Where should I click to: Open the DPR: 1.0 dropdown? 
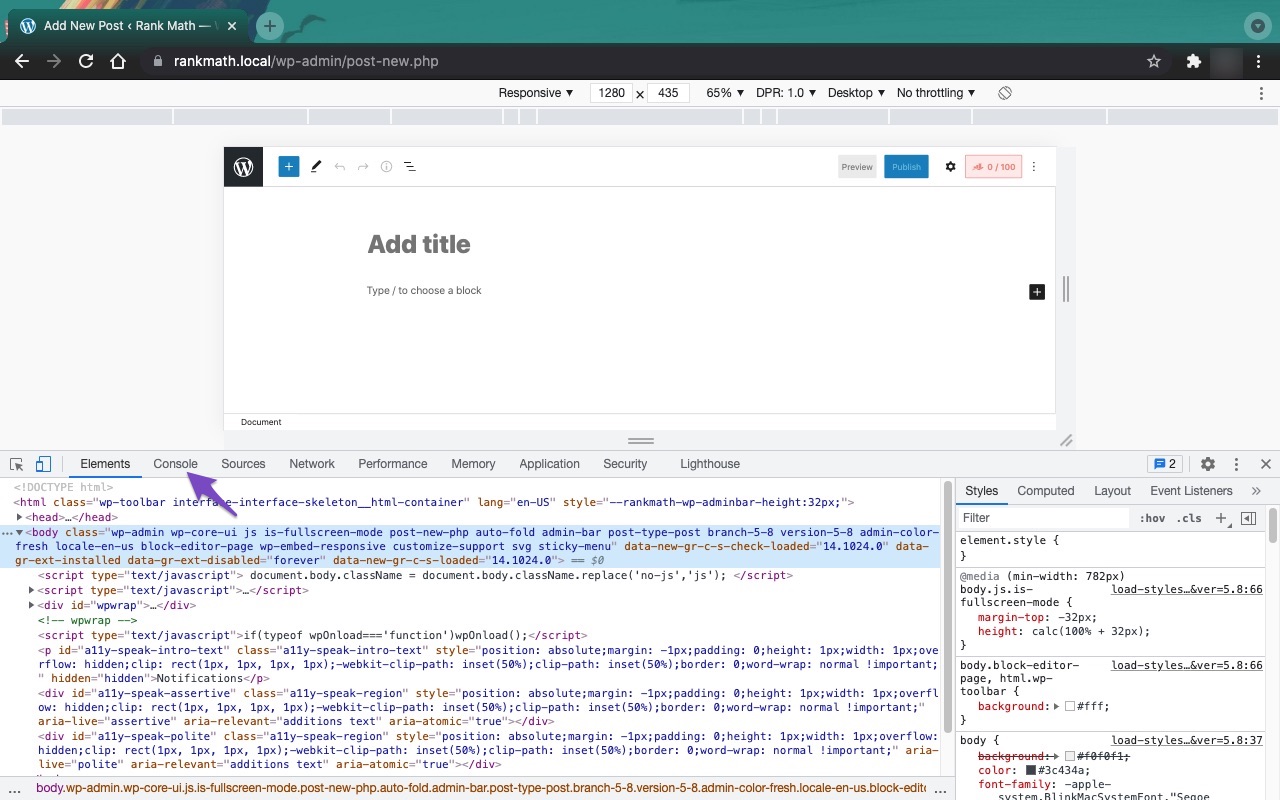[786, 93]
